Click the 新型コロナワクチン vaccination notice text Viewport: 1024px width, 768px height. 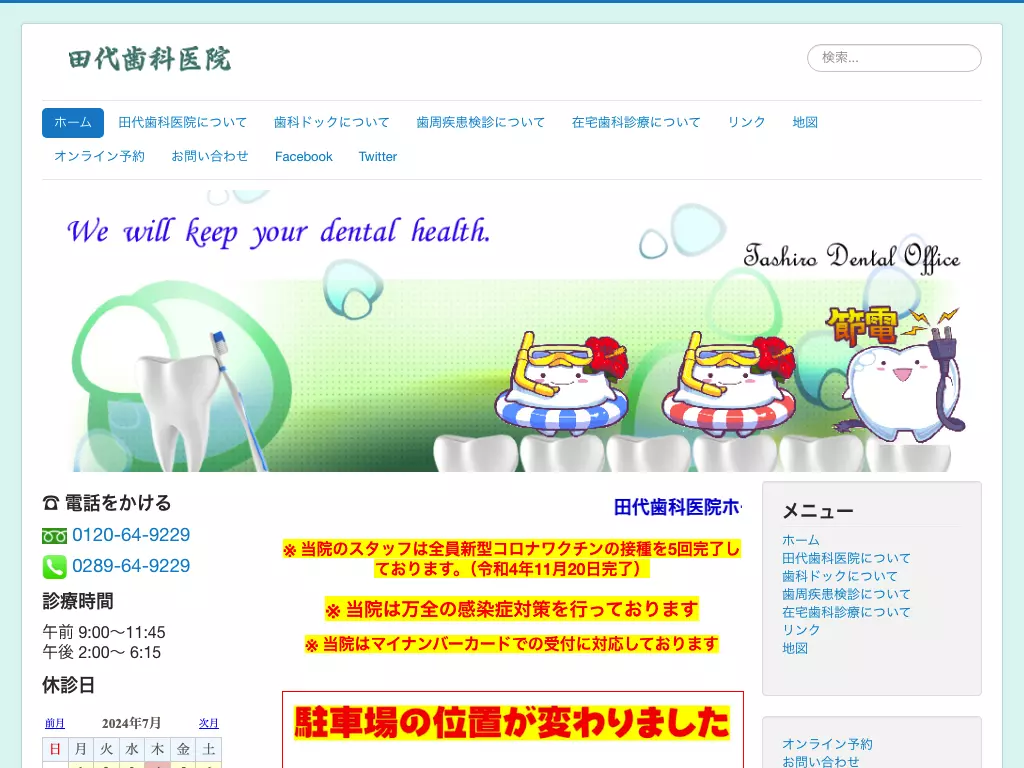(513, 559)
